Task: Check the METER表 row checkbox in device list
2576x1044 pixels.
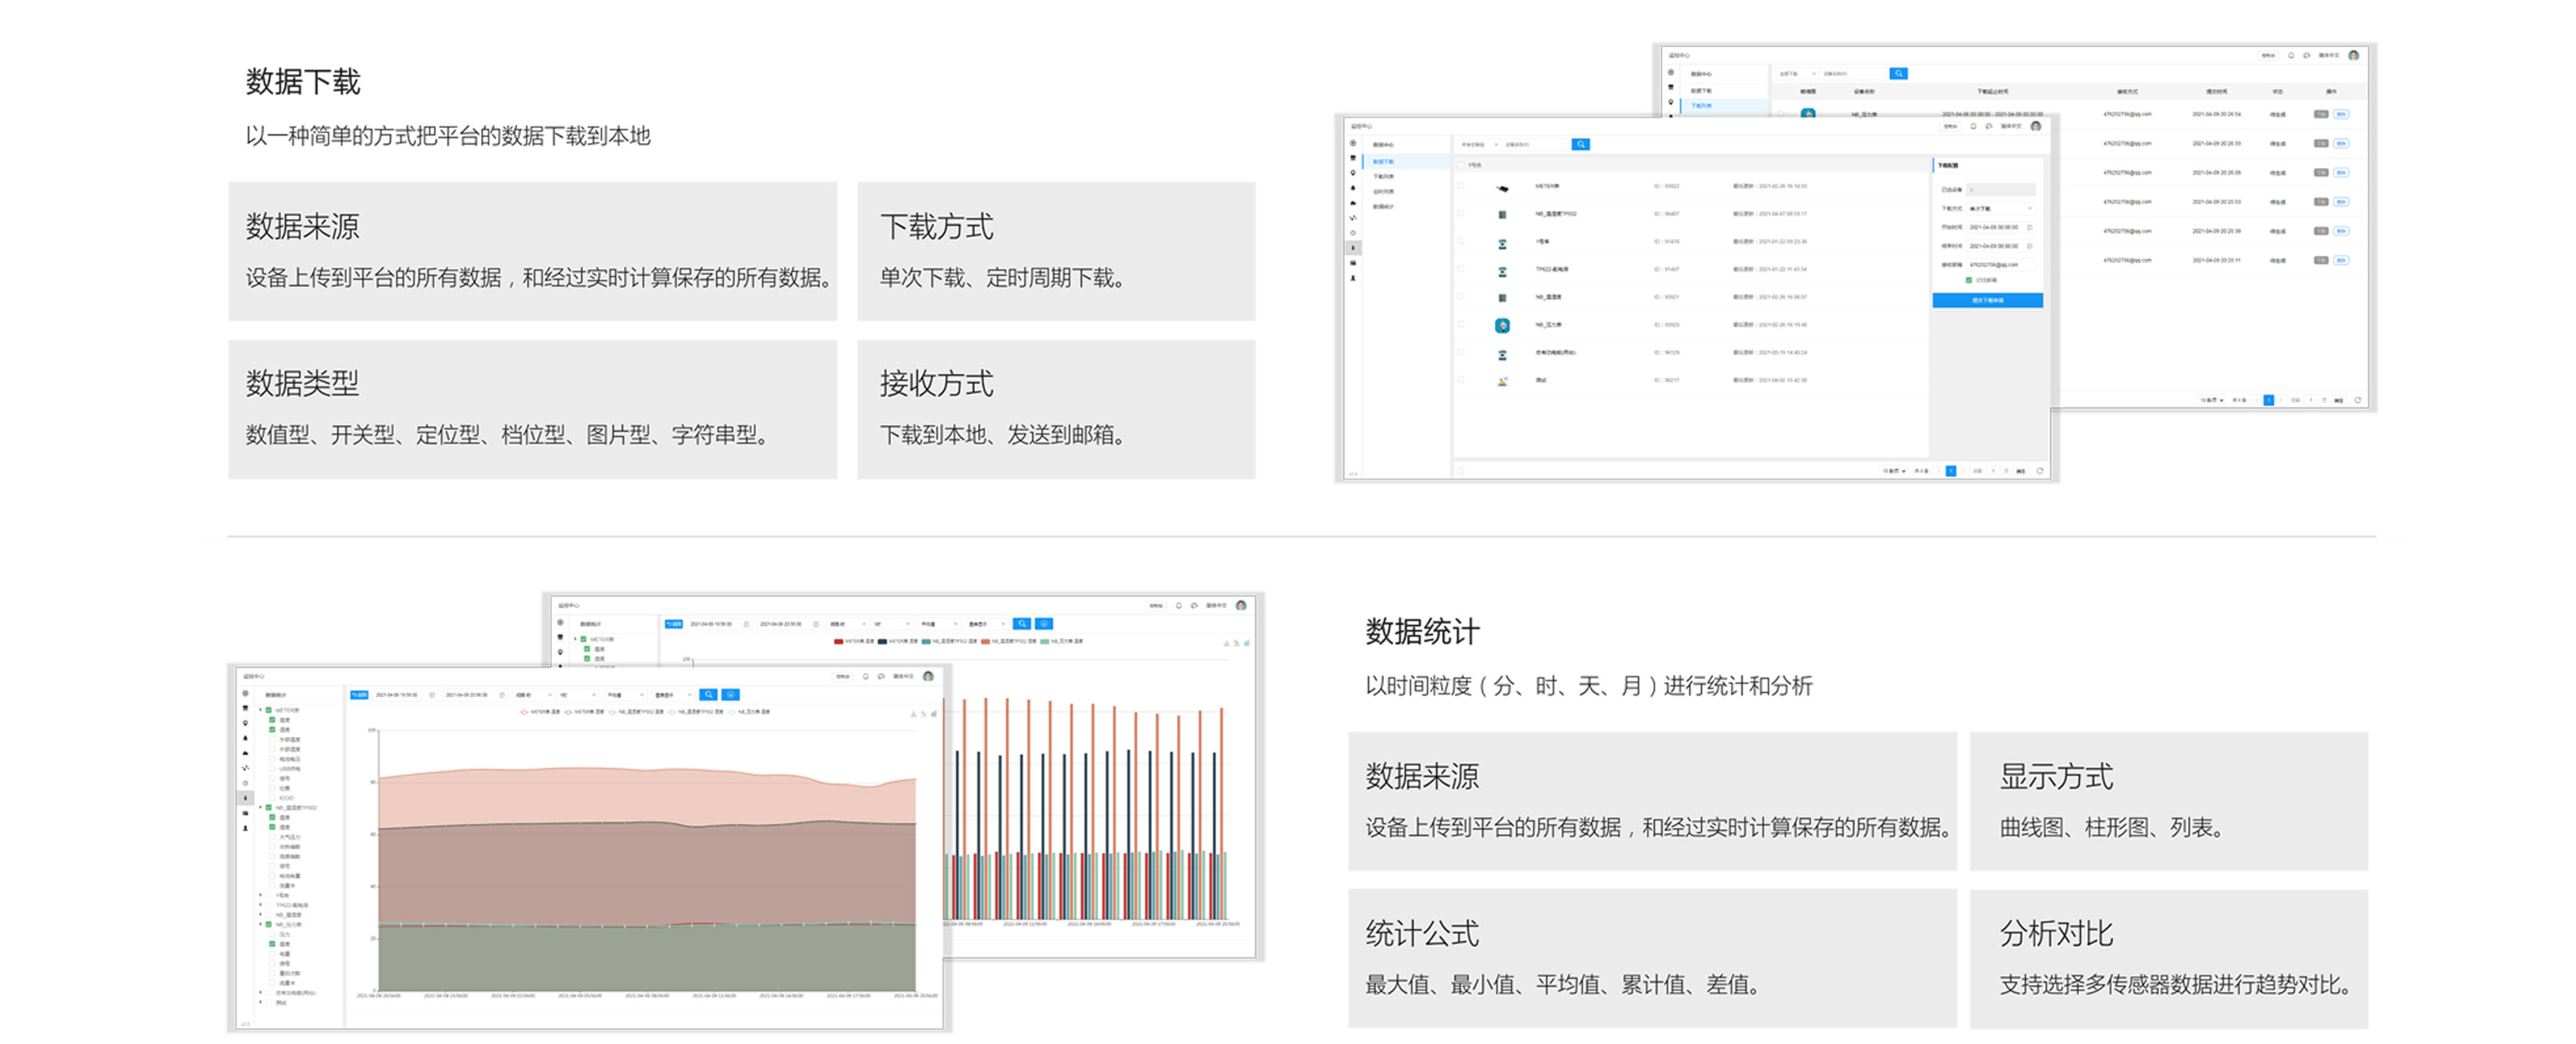Action: click(1461, 186)
